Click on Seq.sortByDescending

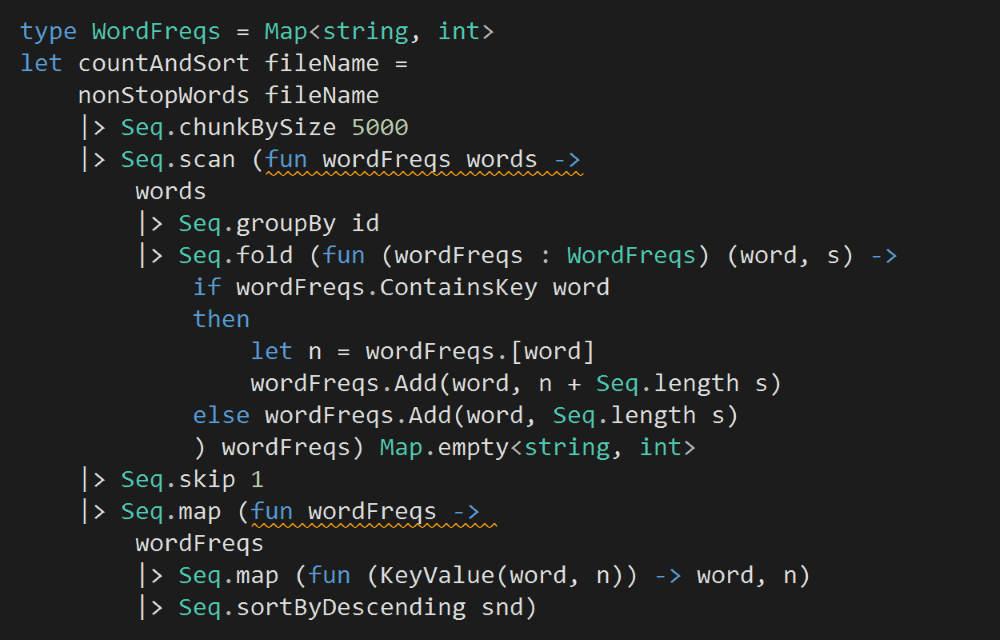322,607
